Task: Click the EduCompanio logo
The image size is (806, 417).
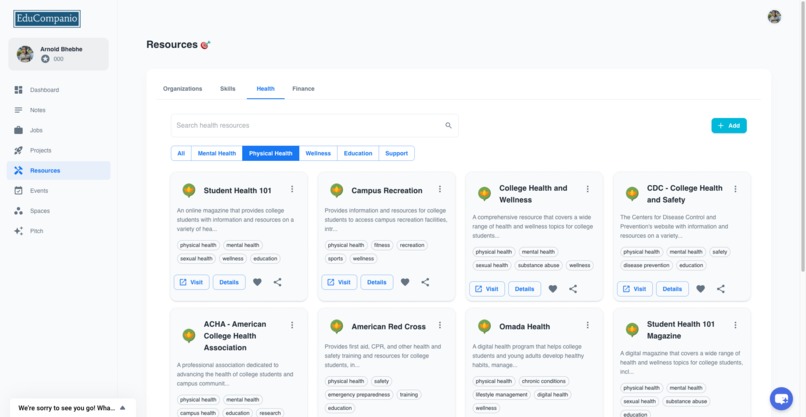Action: (x=47, y=19)
